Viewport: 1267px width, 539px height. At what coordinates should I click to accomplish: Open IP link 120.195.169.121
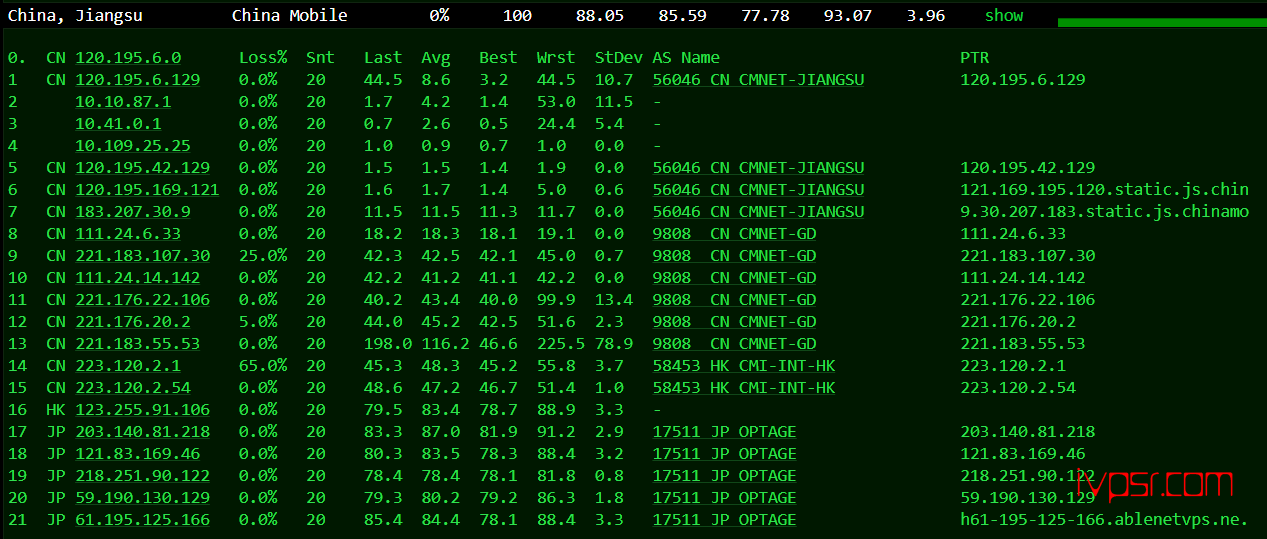coord(147,190)
